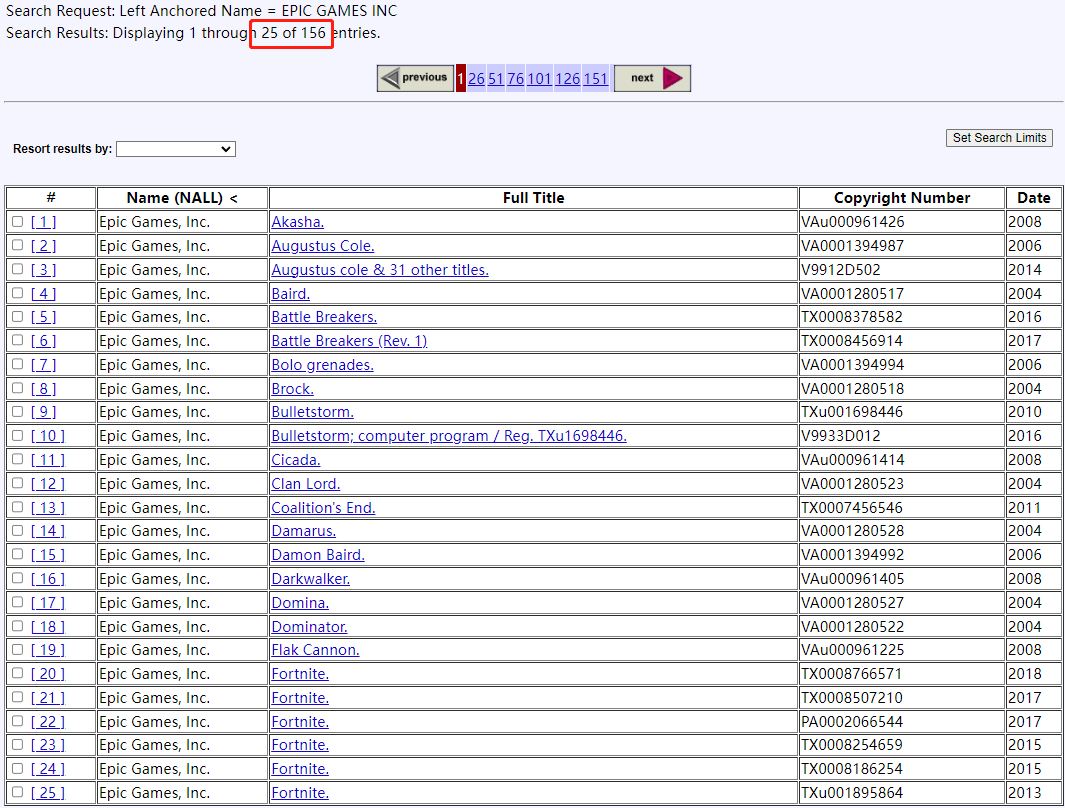The width and height of the screenshot is (1065, 808).
Task: Enable the checkbox for row 25
Action: [18, 793]
